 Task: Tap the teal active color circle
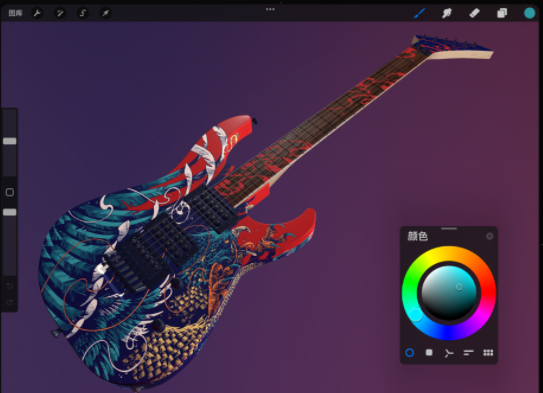tap(529, 13)
